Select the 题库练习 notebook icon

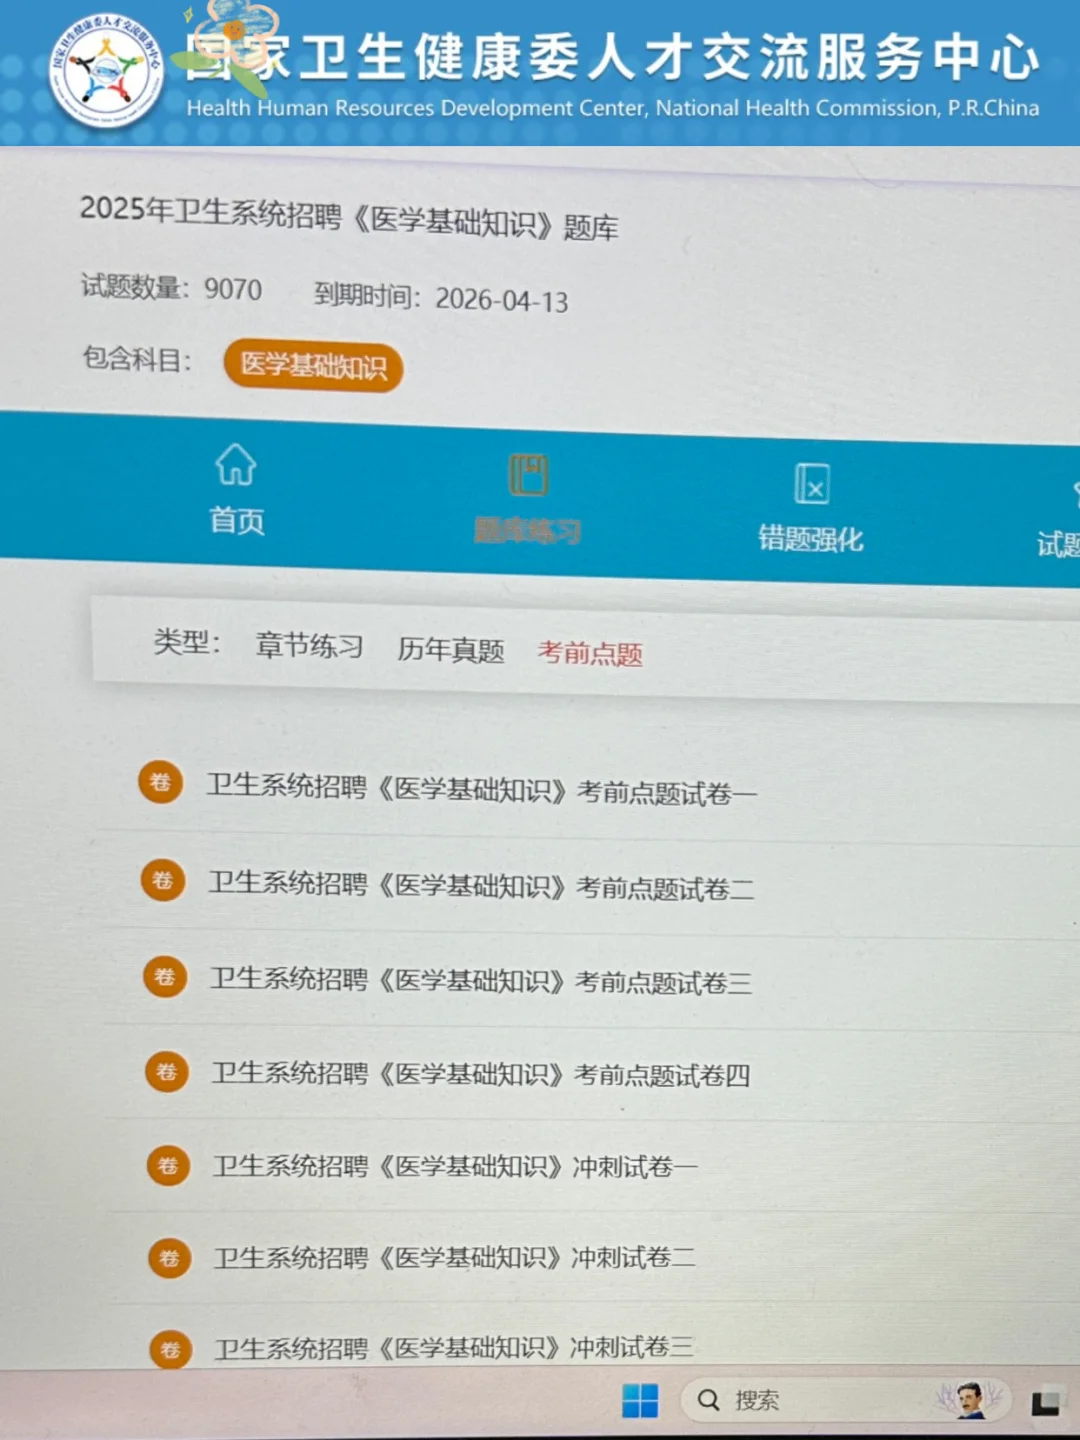(x=528, y=475)
